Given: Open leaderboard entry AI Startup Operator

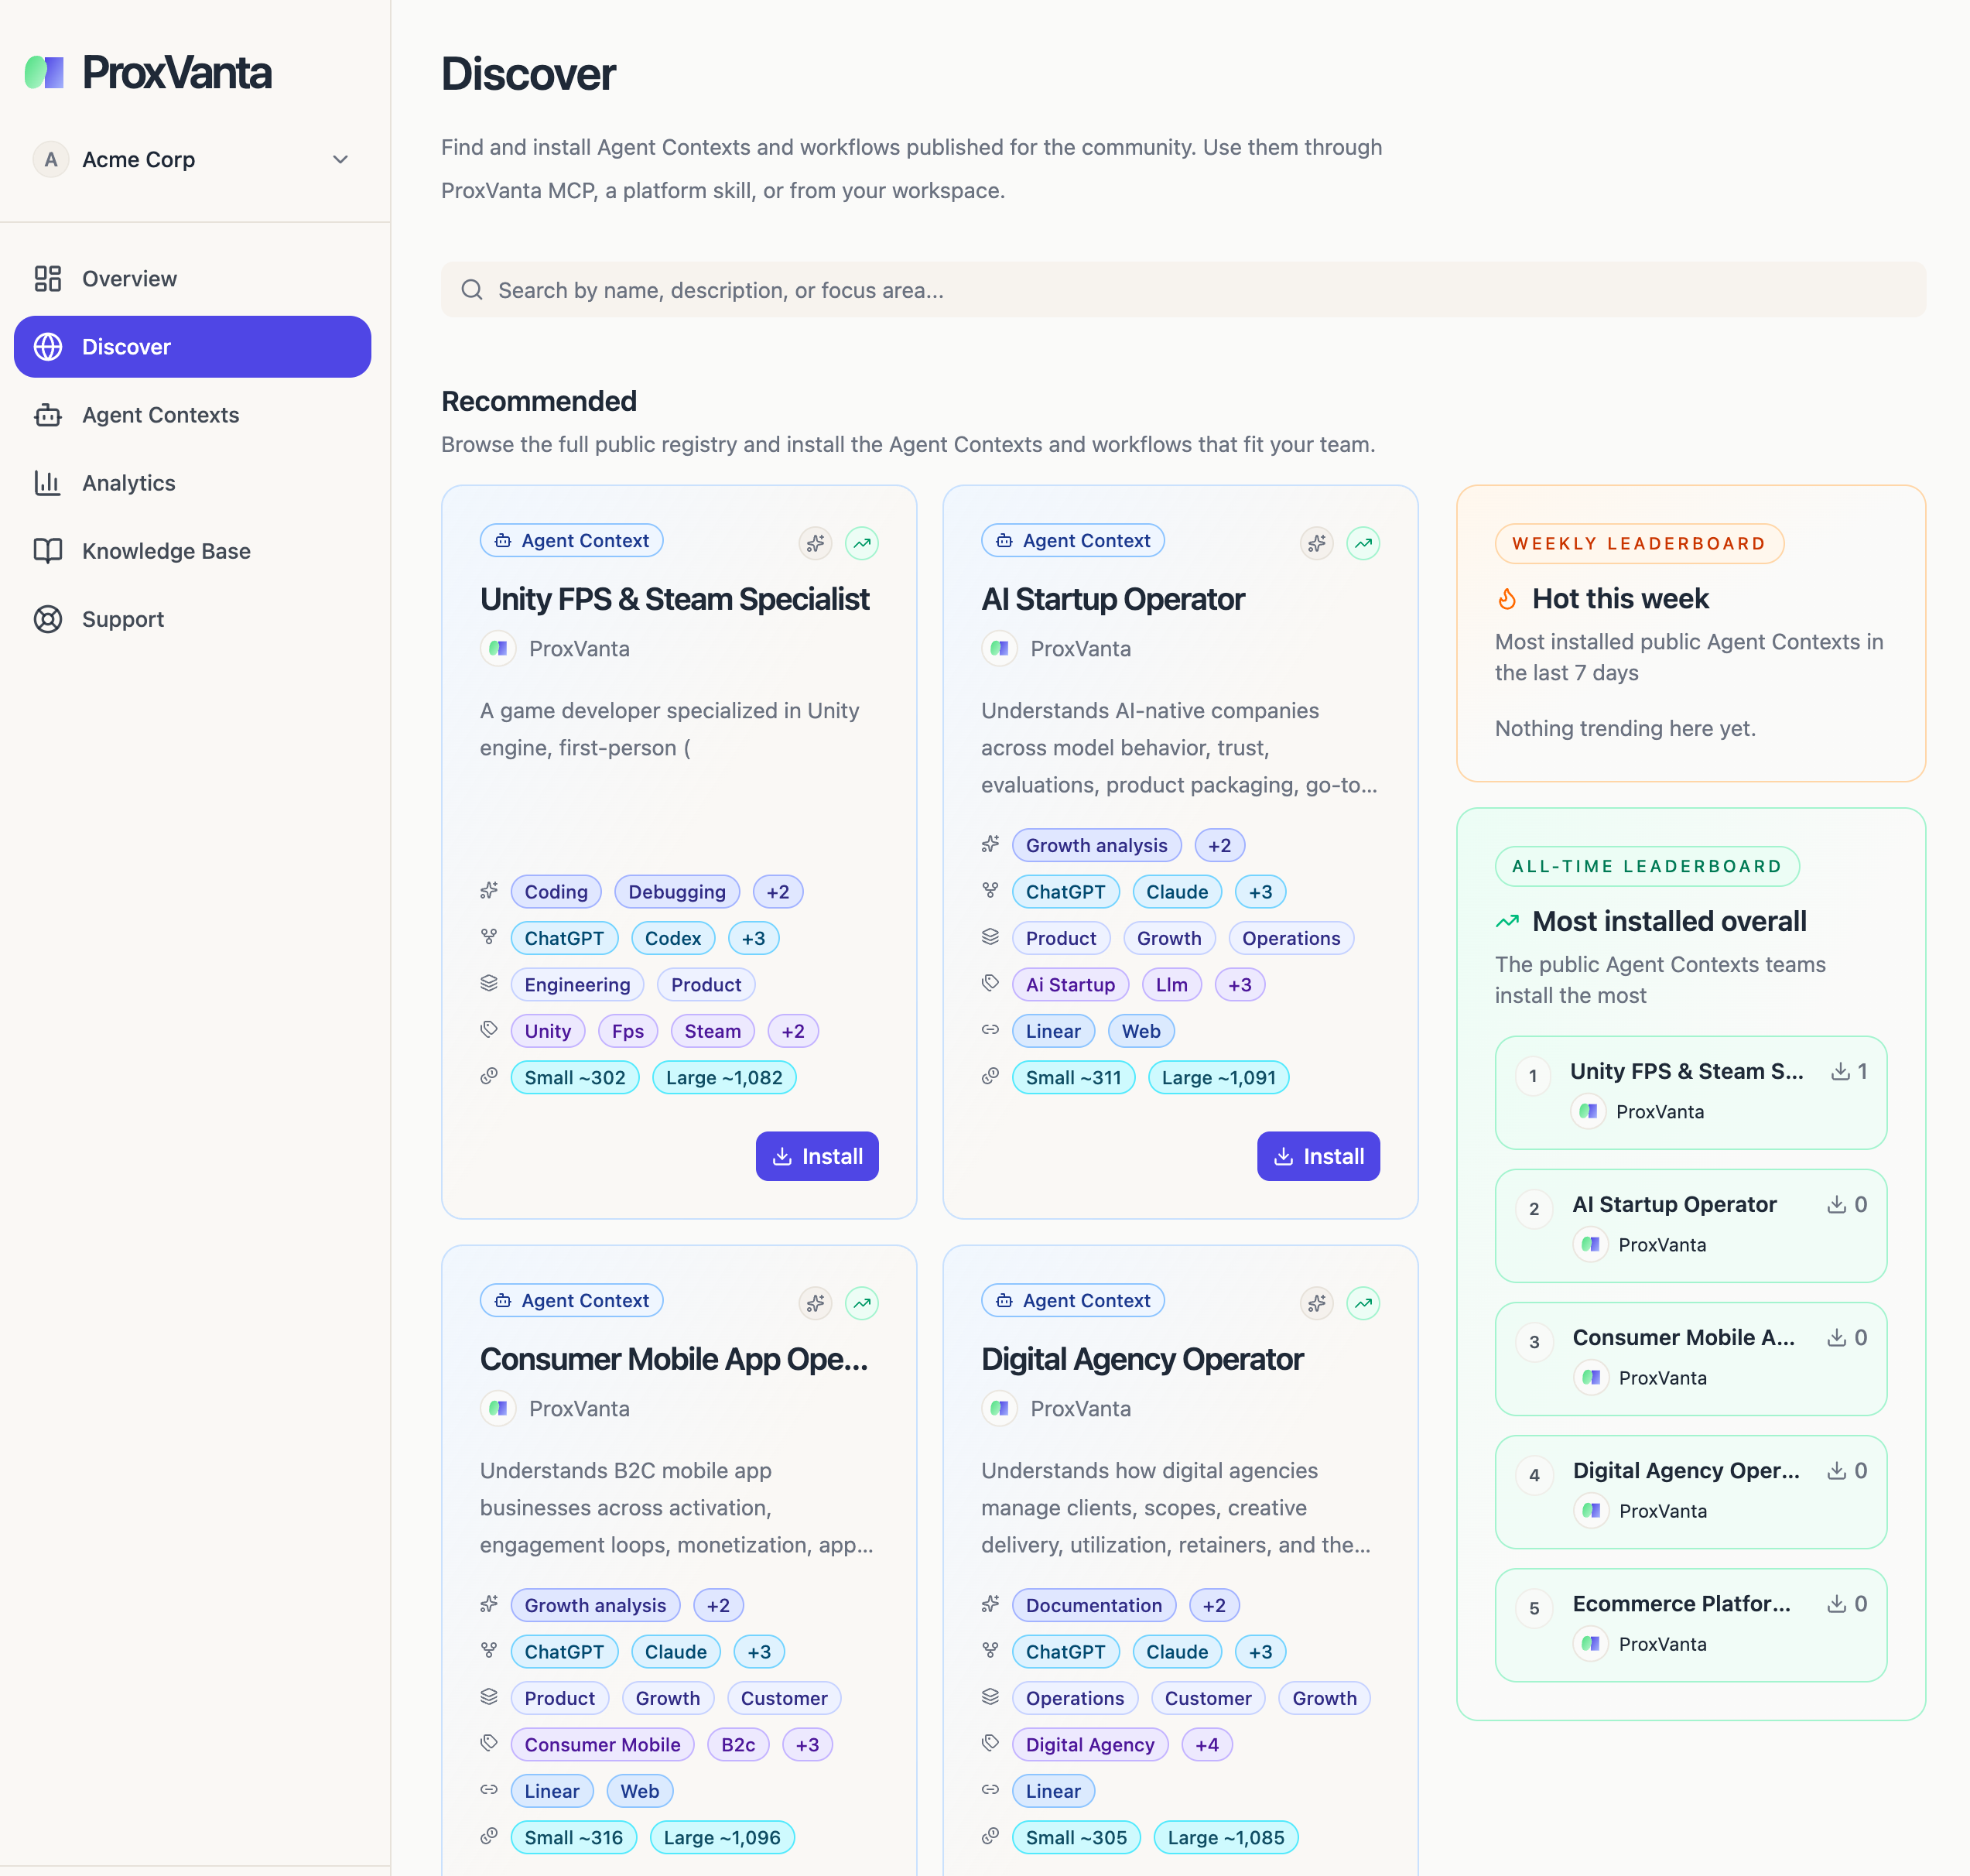Looking at the screenshot, I should point(1691,1226).
